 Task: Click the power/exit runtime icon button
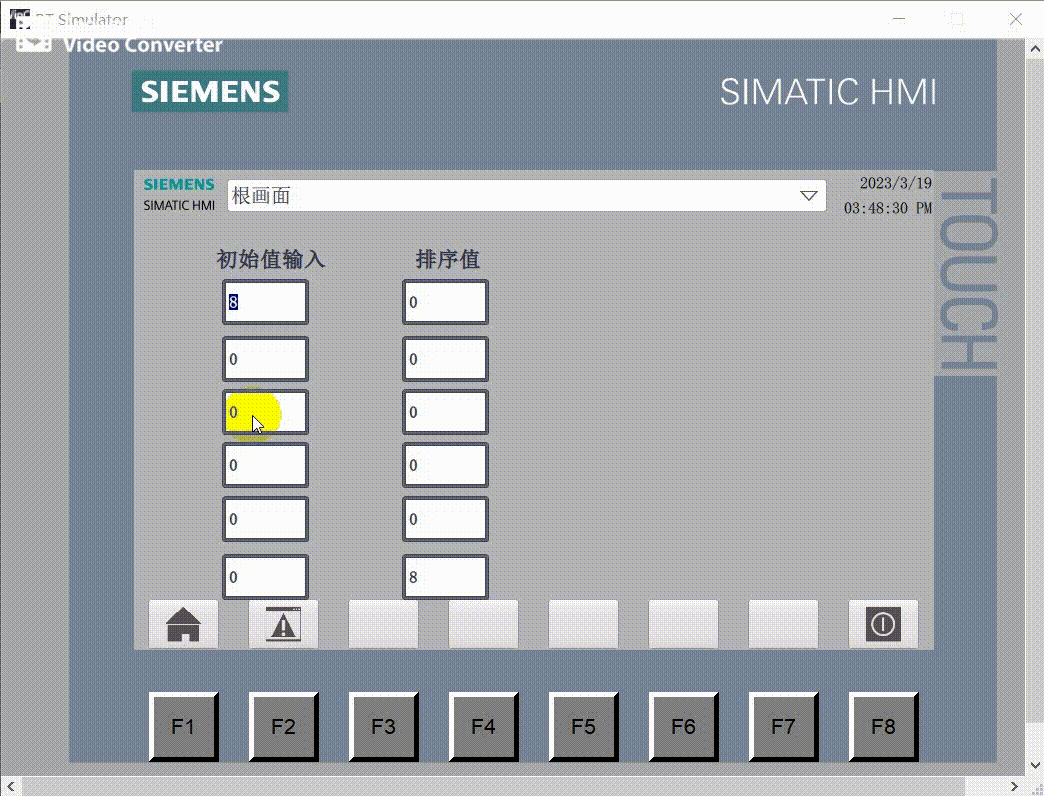point(883,624)
